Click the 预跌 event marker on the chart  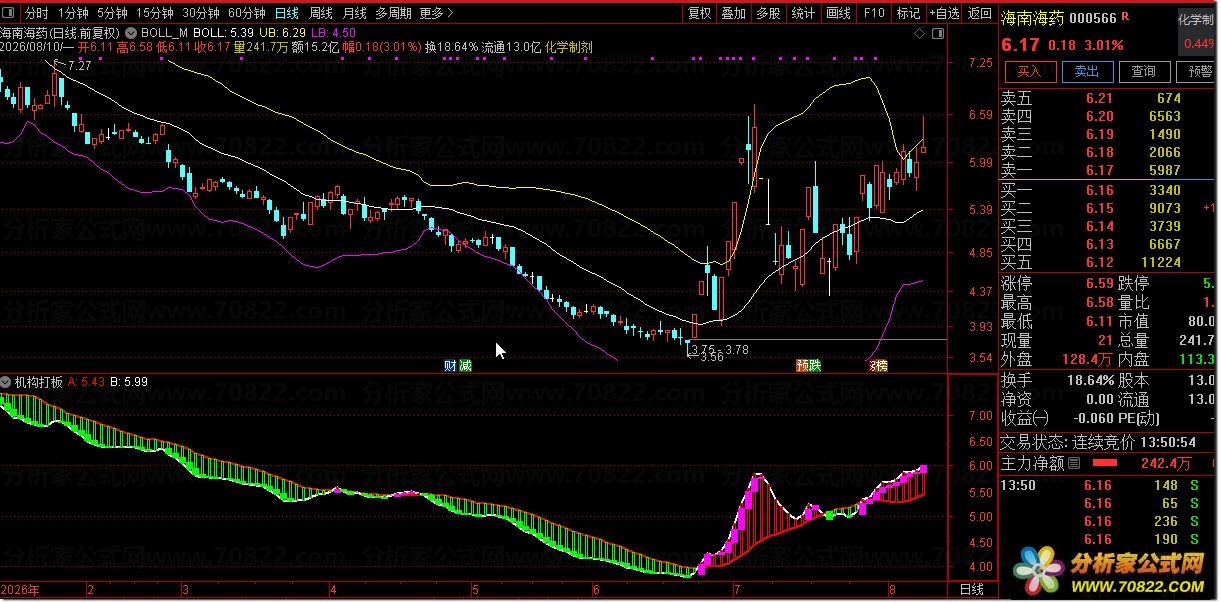[x=808, y=366]
